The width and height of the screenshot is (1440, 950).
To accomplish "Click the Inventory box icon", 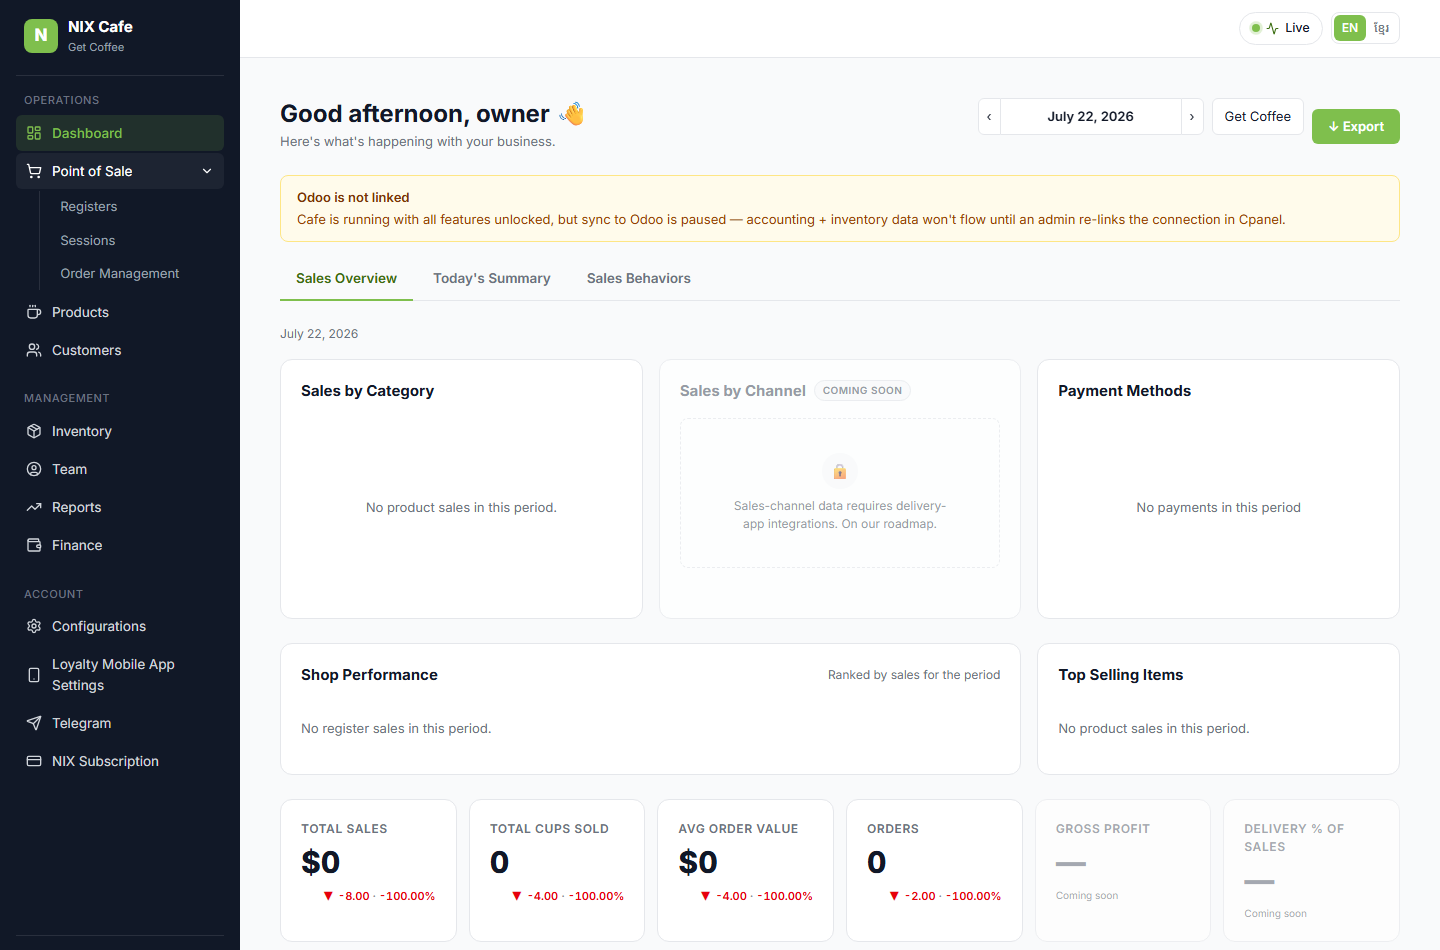I will click(34, 431).
